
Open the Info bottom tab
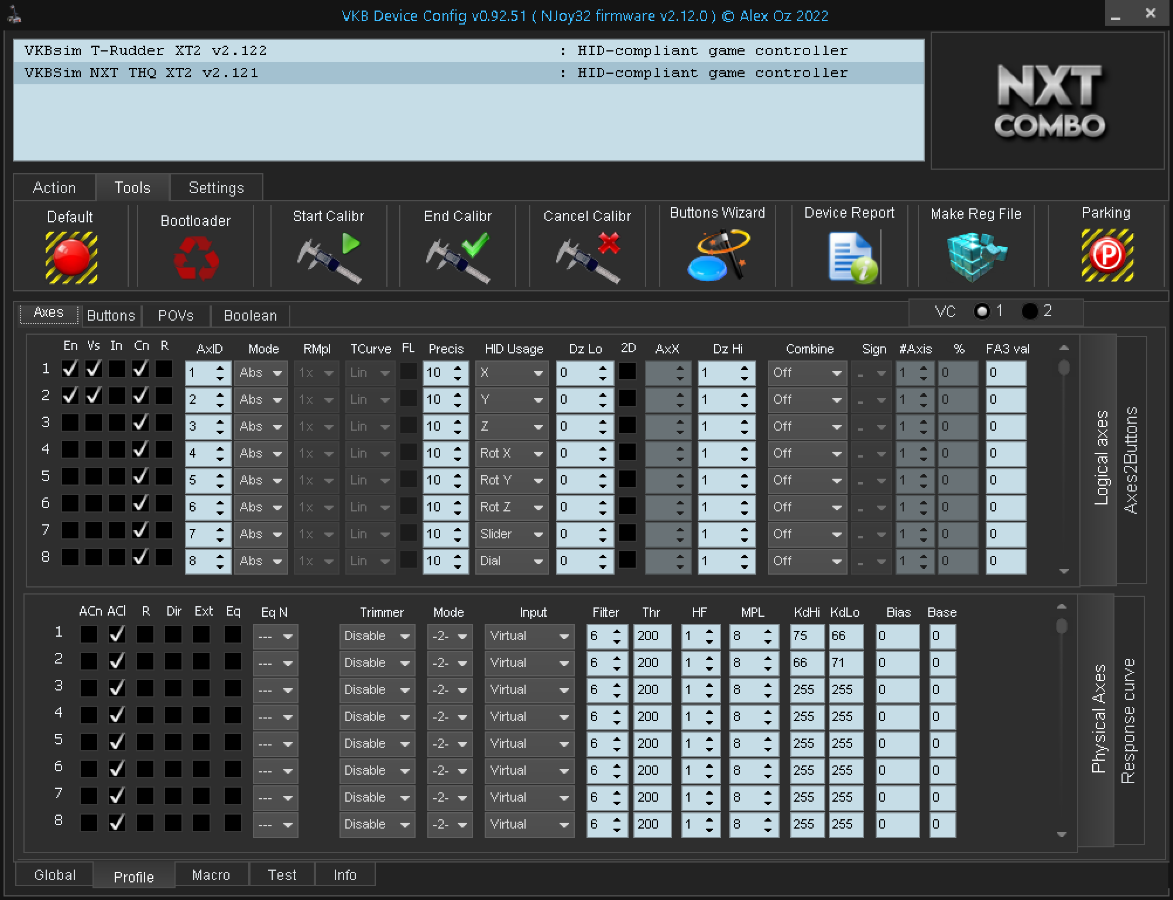click(x=345, y=875)
